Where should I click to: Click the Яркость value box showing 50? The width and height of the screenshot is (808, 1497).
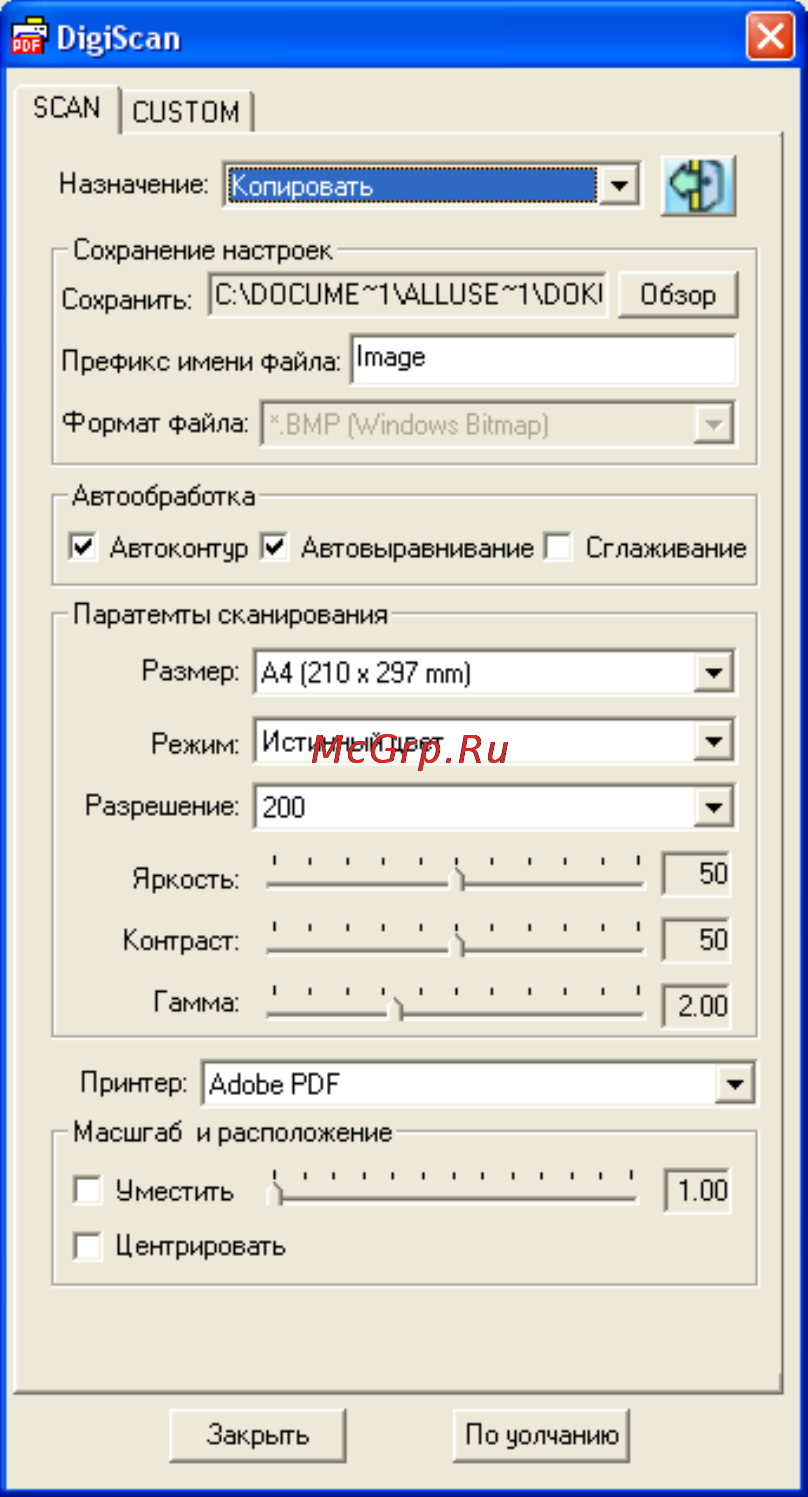pos(697,875)
